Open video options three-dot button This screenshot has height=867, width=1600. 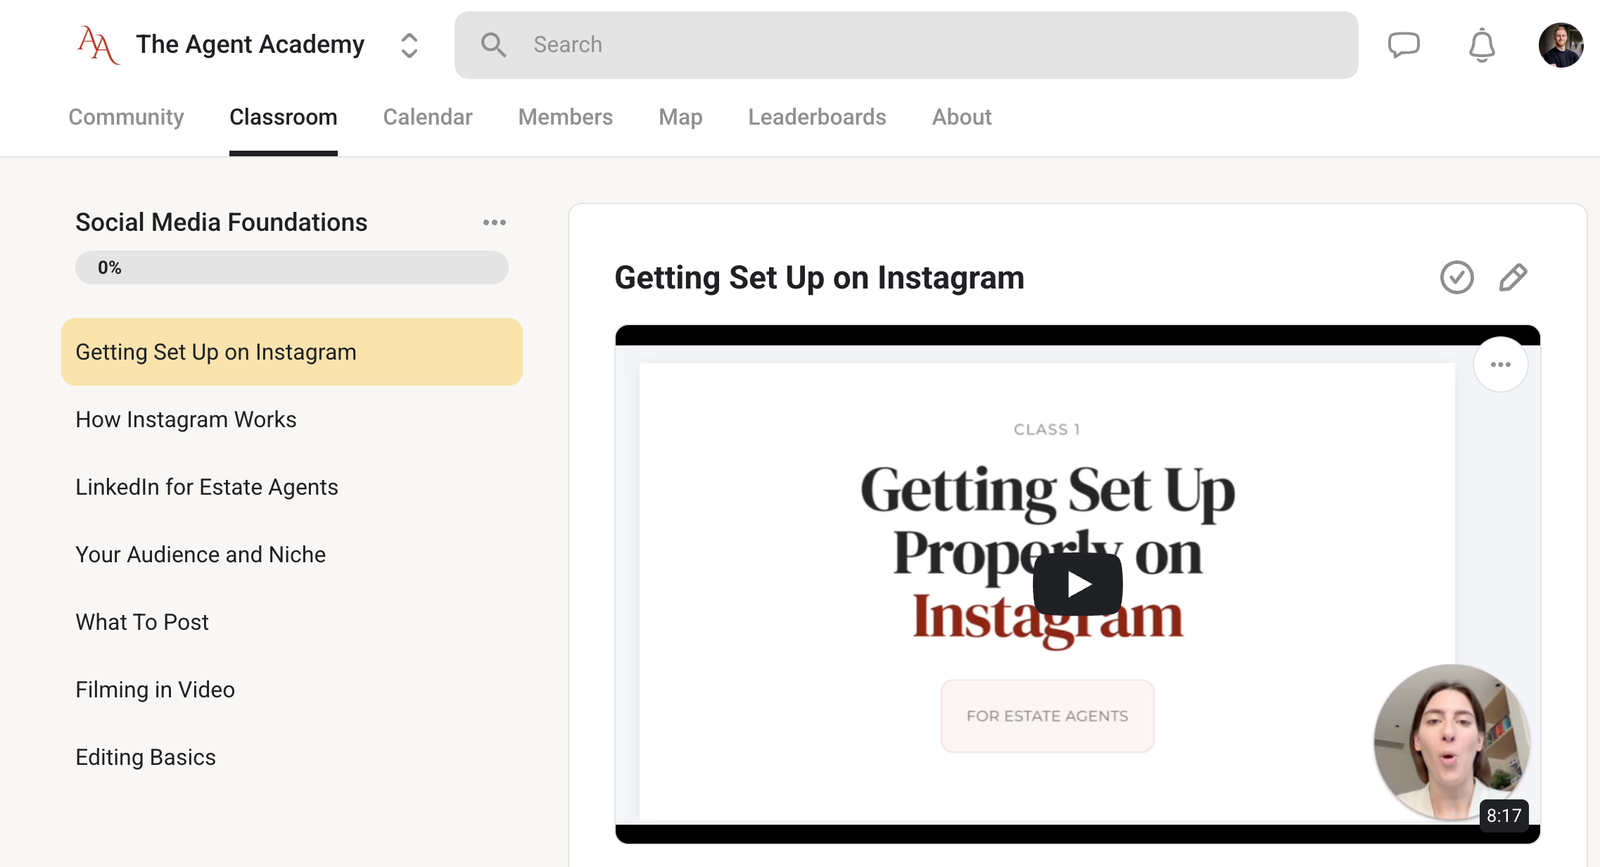click(1500, 365)
